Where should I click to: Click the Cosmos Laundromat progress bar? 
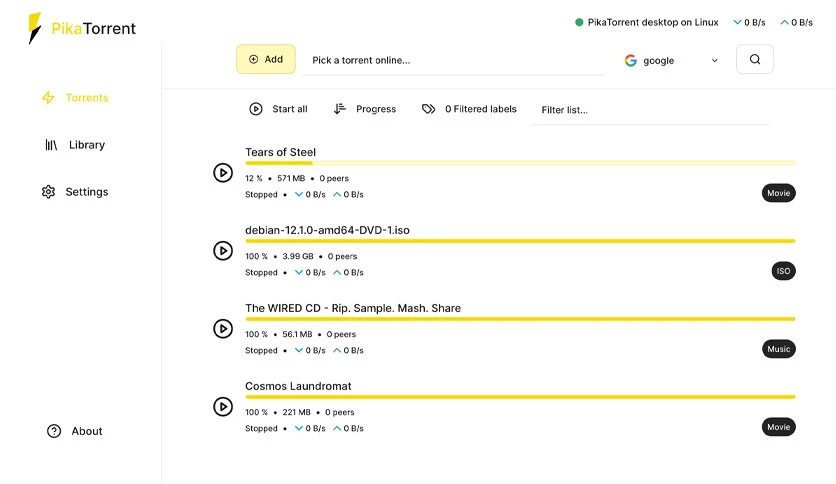520,397
